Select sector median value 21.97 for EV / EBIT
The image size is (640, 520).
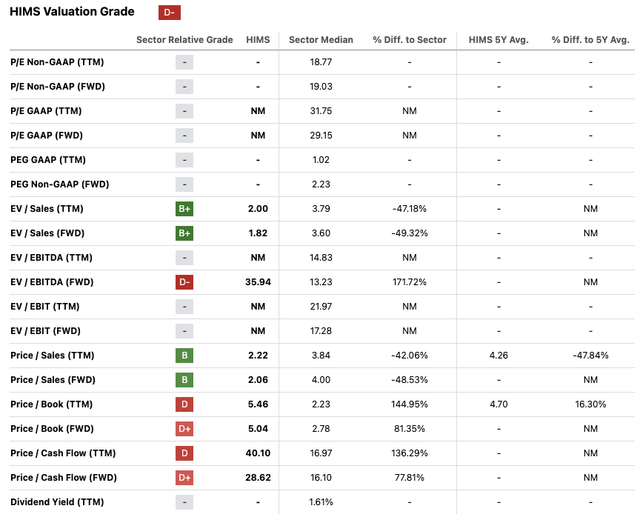[321, 307]
